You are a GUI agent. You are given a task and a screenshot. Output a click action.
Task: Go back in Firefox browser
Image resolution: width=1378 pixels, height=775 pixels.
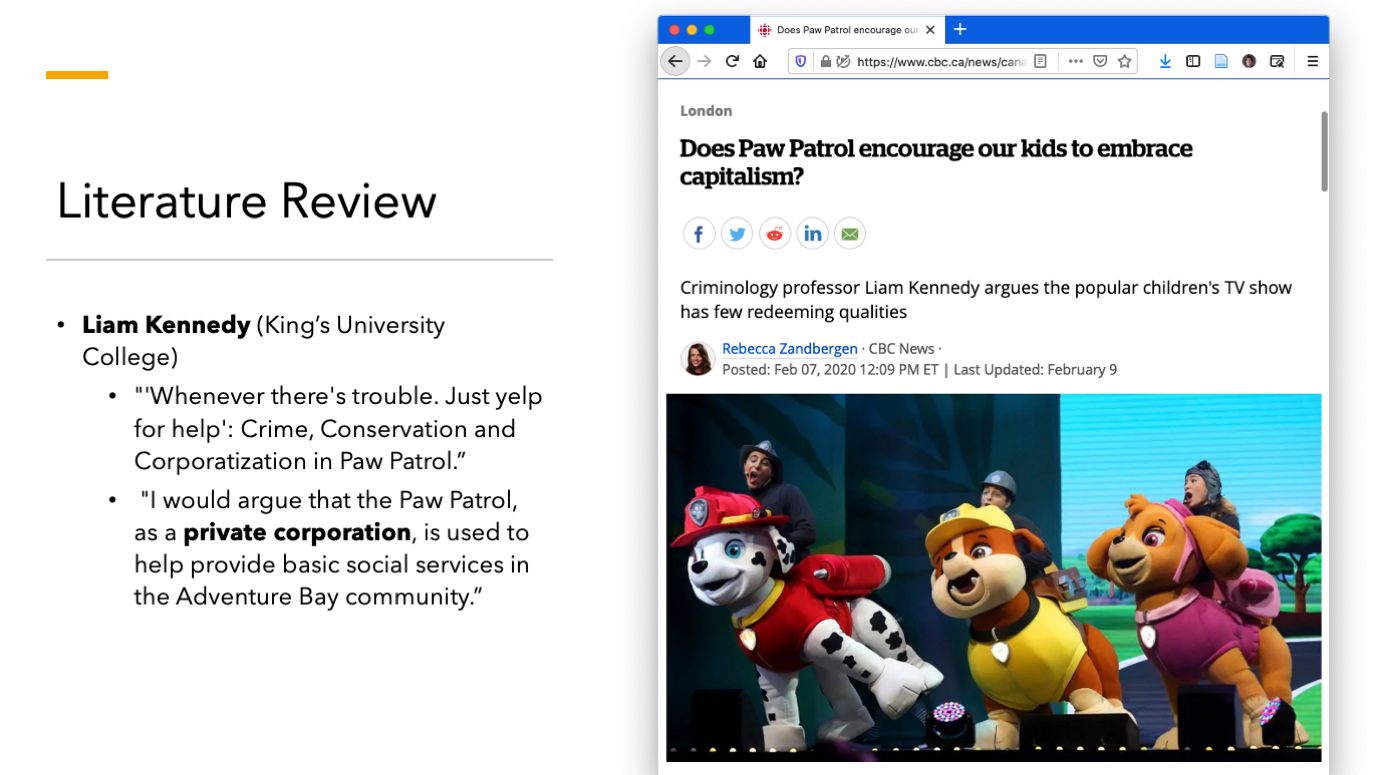pos(675,61)
